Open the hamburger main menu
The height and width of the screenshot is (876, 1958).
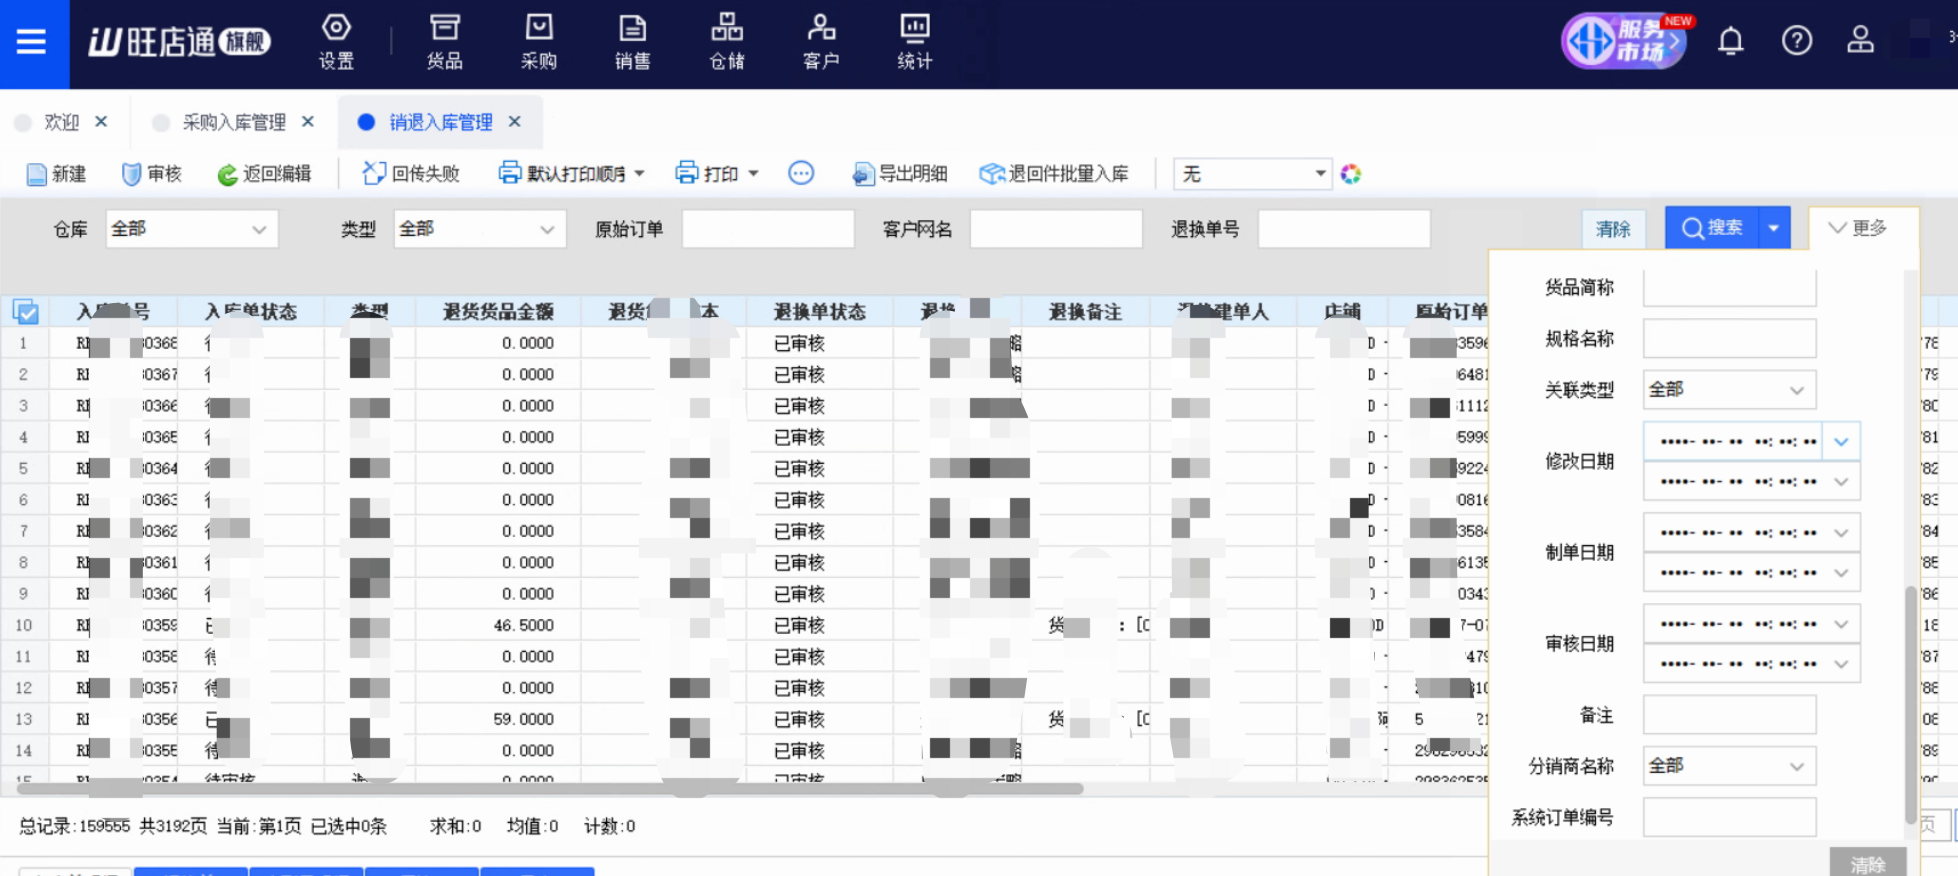pyautogui.click(x=32, y=42)
